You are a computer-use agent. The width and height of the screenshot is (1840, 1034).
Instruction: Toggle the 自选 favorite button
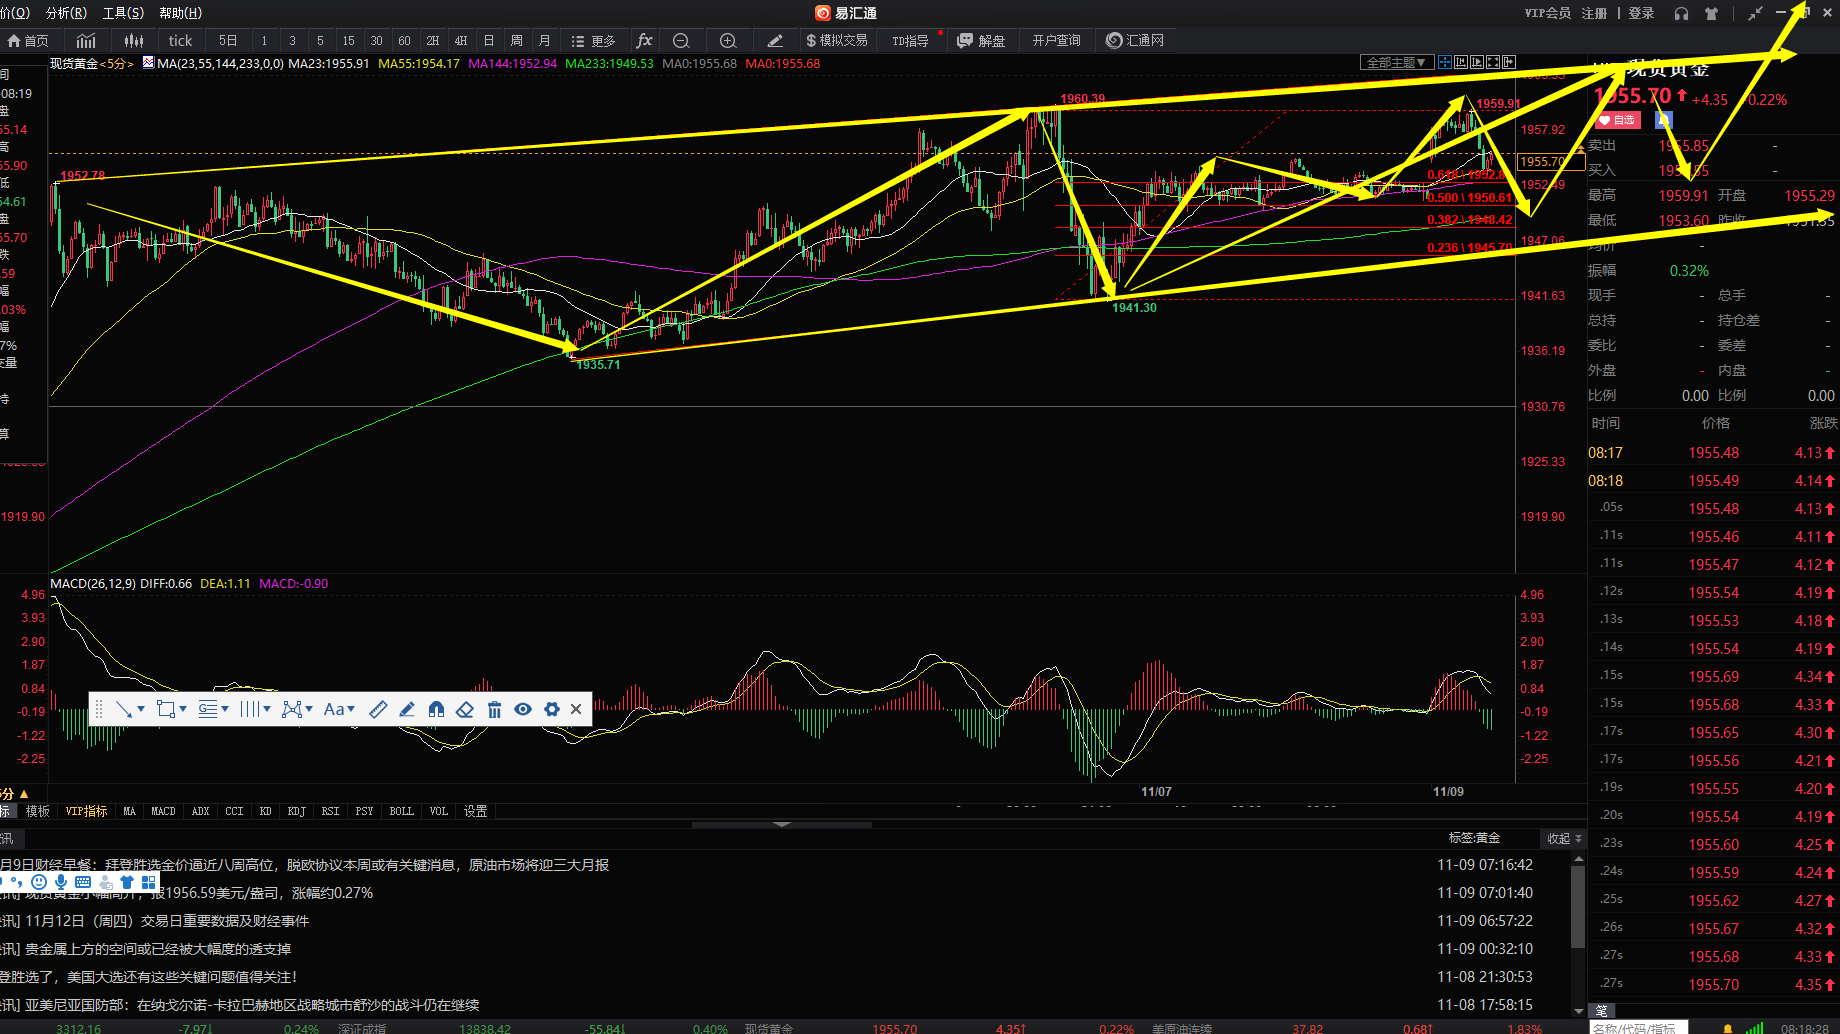pos(1617,120)
